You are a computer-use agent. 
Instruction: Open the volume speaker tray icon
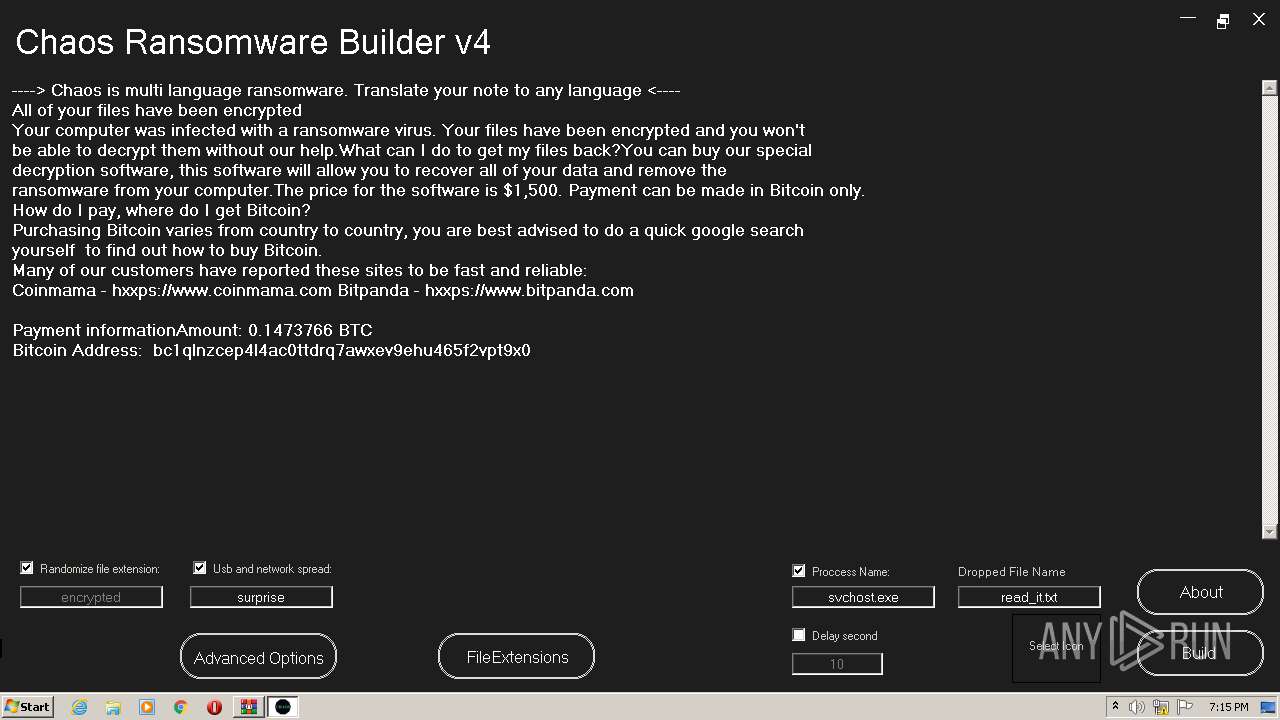(1137, 707)
